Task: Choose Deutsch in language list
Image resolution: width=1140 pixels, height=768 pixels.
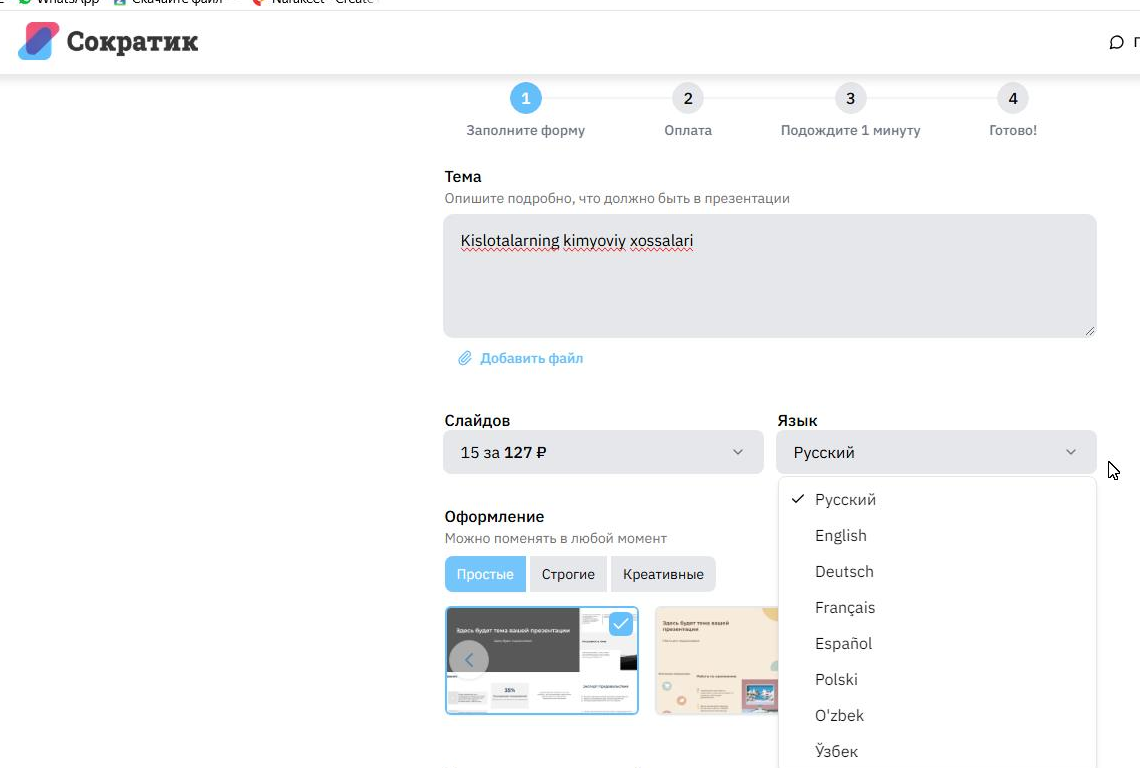Action: click(936, 572)
